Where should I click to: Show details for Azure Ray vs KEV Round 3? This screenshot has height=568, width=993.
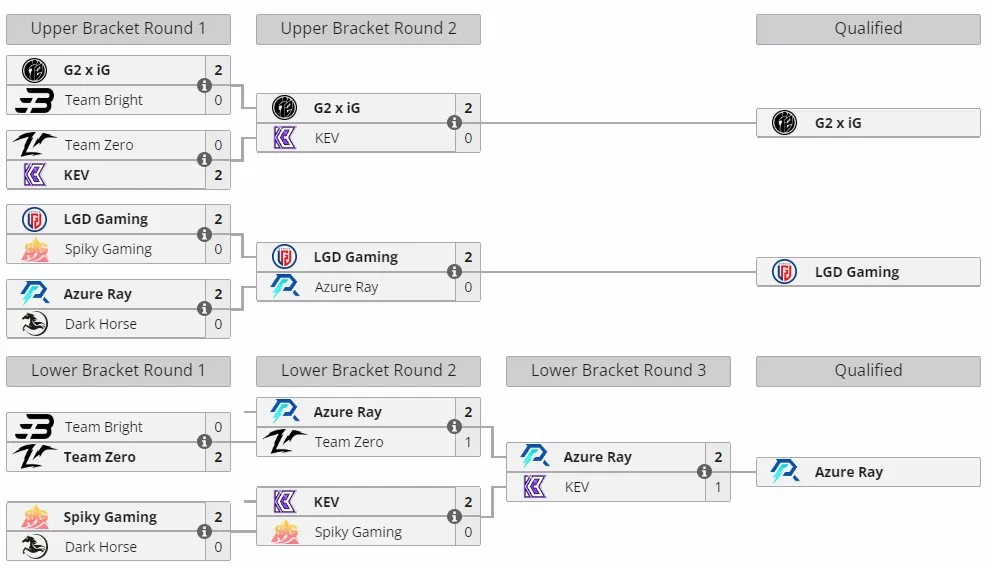(x=704, y=472)
